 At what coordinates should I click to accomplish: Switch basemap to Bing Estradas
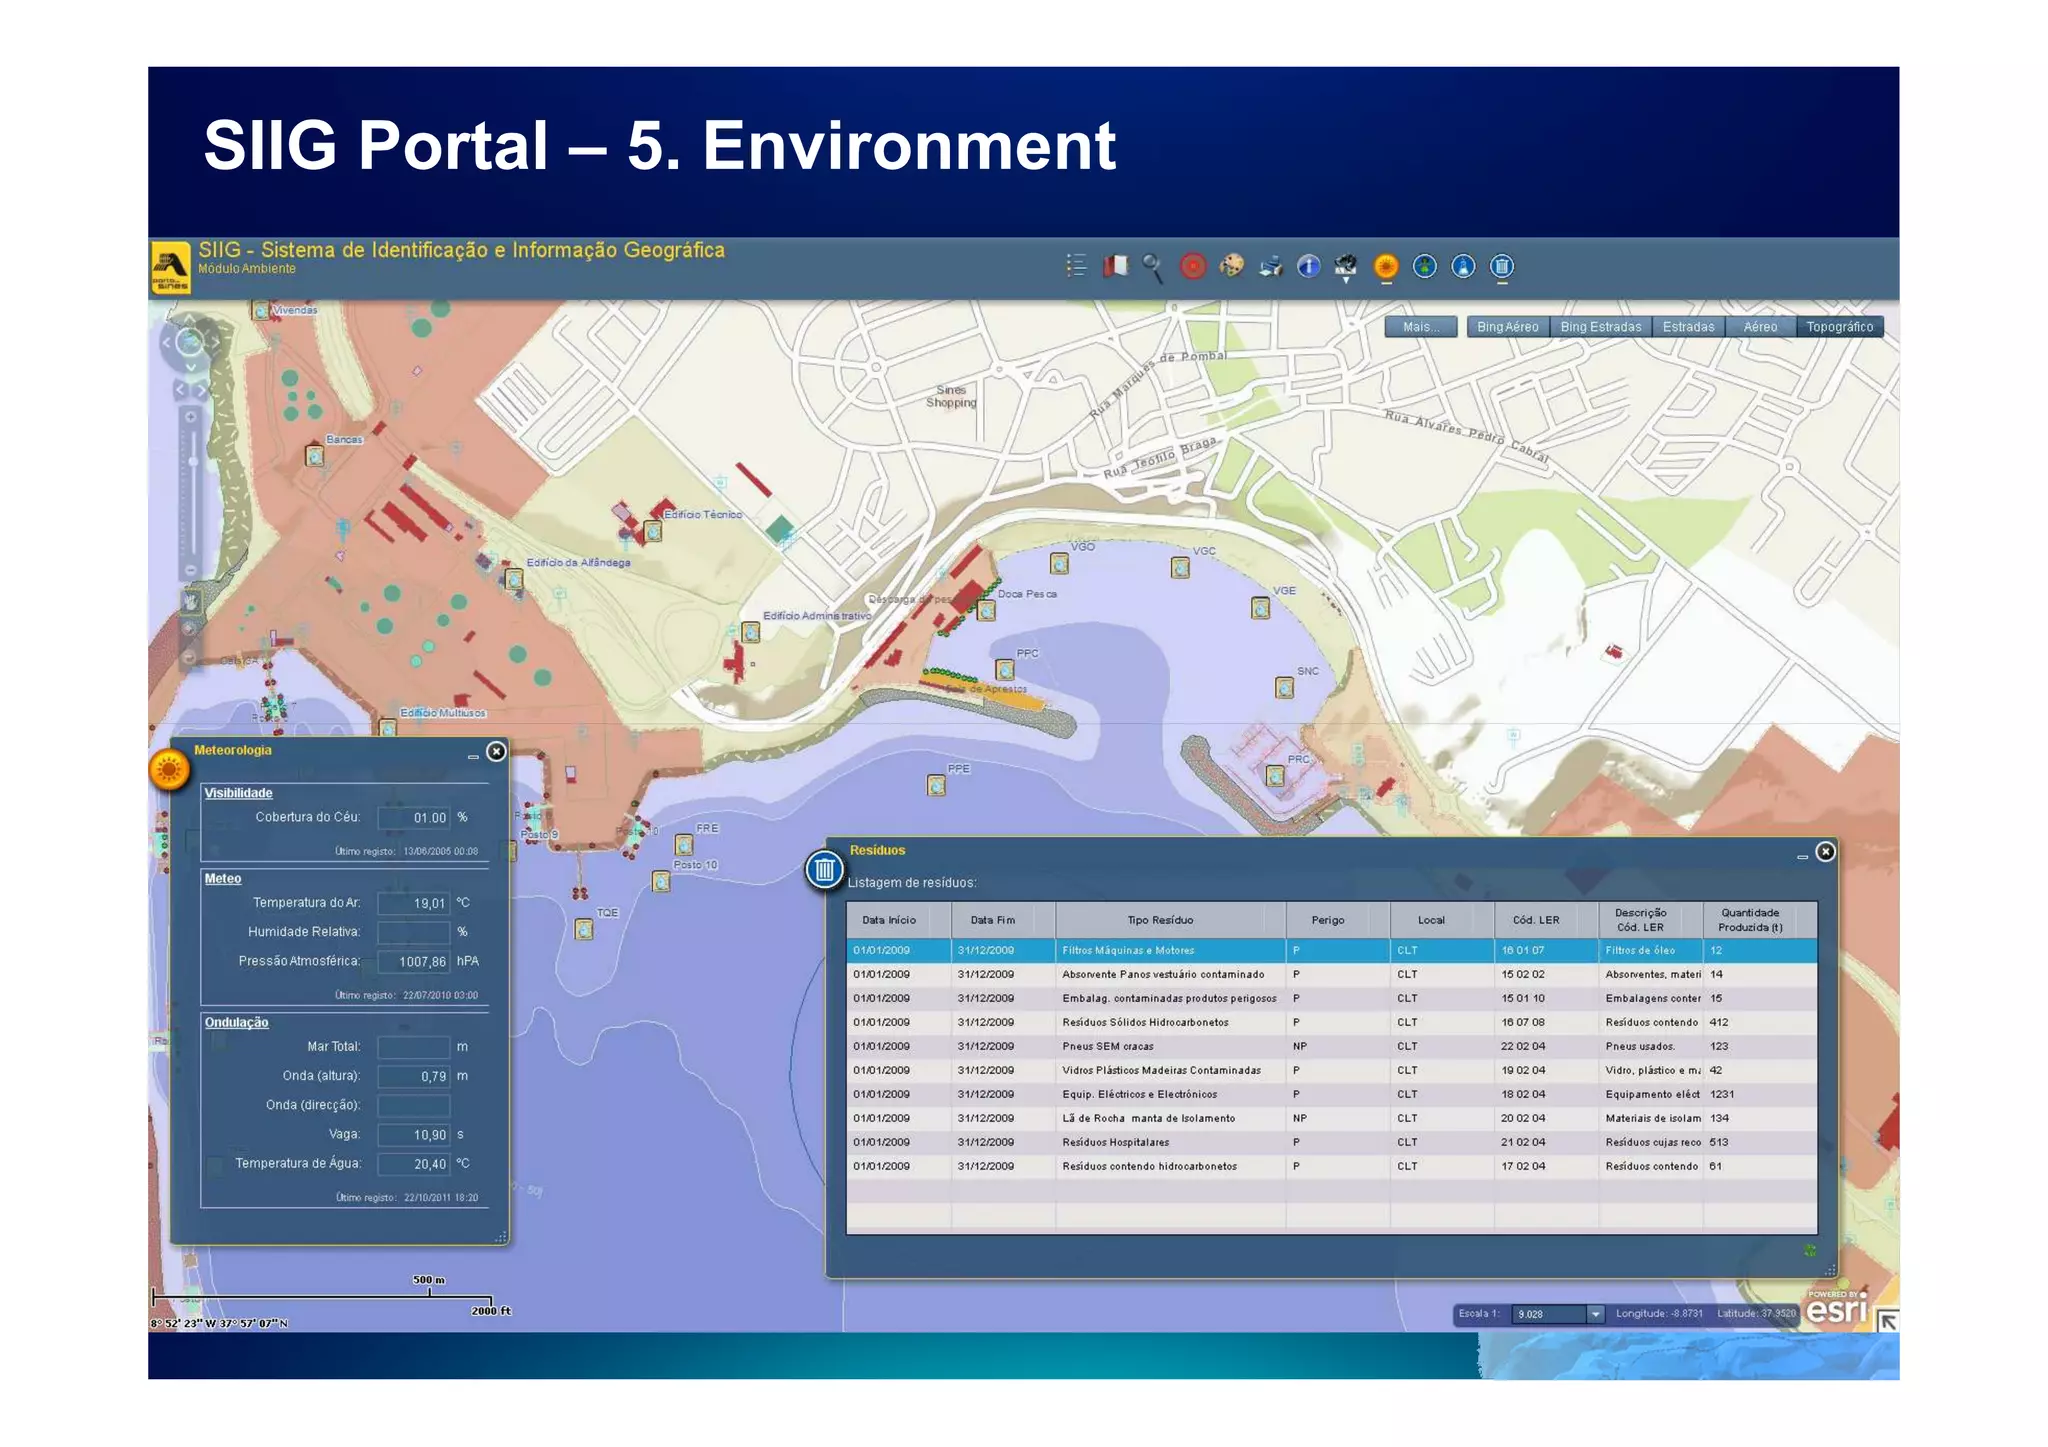click(1601, 327)
